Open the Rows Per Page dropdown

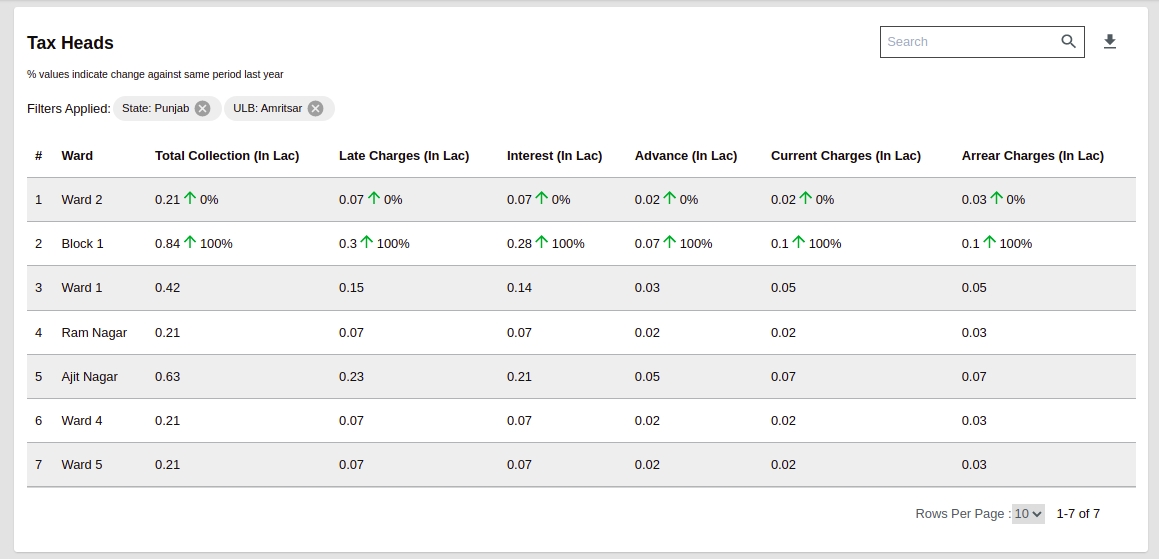click(x=1027, y=514)
